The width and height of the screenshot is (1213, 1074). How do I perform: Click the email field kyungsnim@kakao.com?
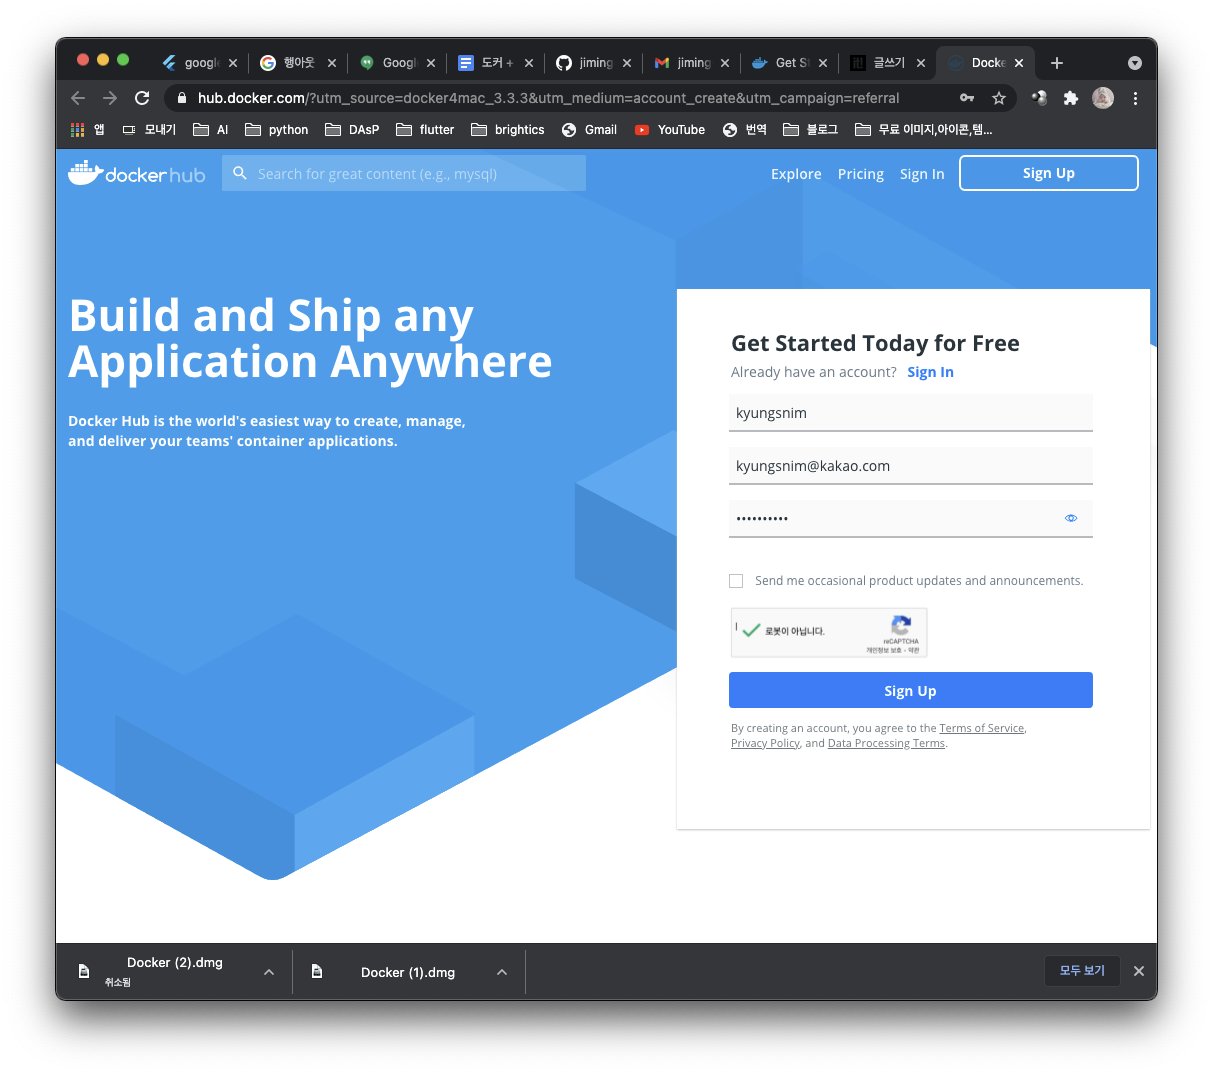click(x=911, y=466)
